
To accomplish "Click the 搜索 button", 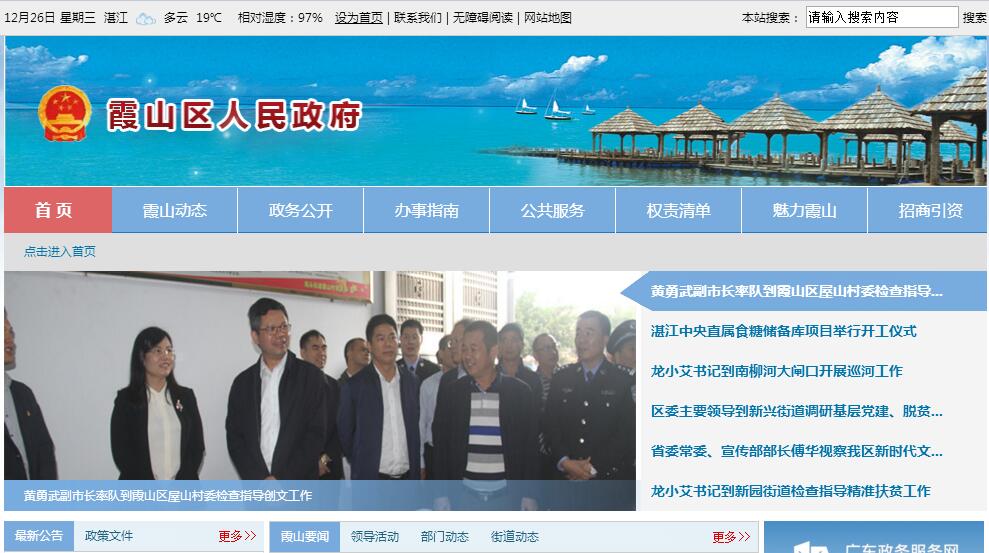I will point(974,18).
